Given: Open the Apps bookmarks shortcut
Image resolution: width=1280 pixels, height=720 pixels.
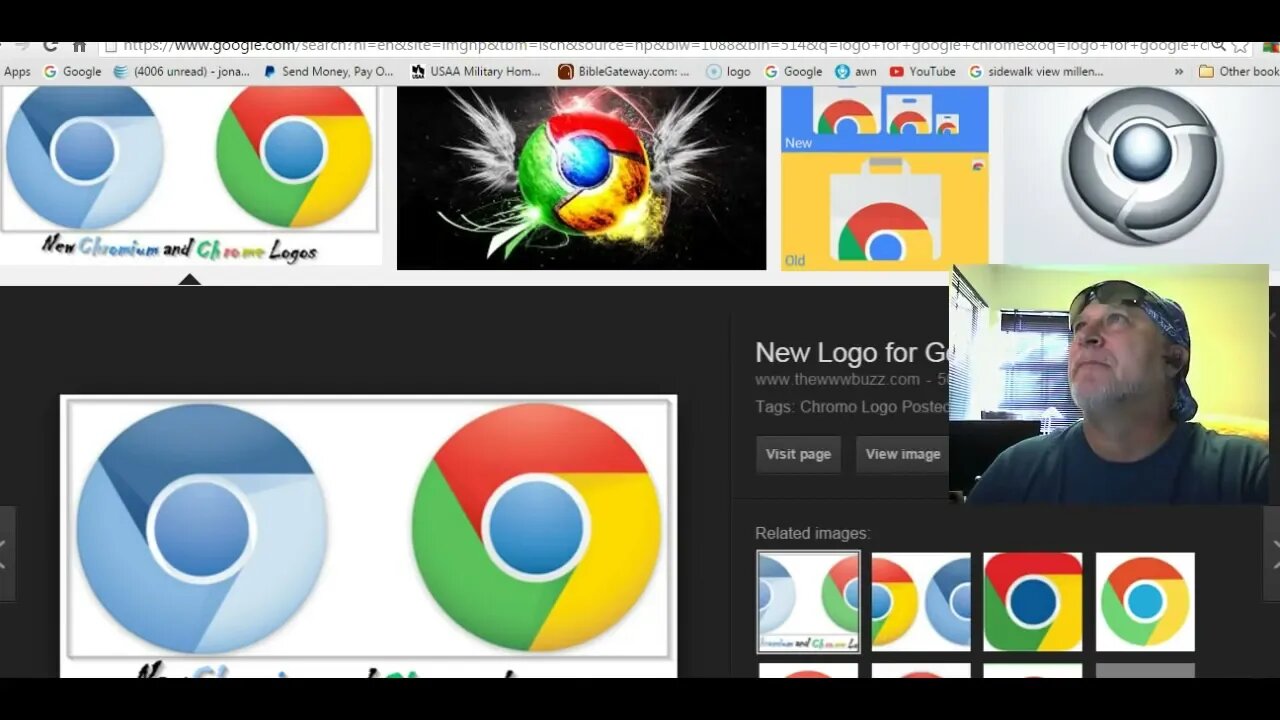Looking at the screenshot, I should point(17,72).
